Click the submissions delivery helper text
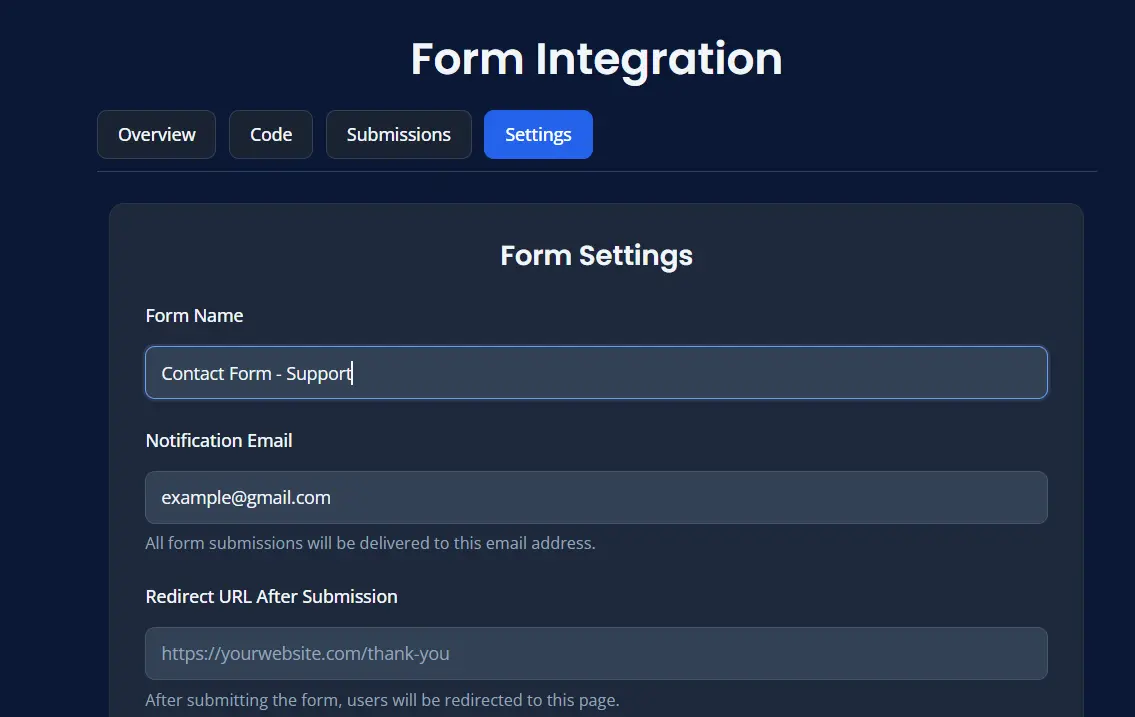Viewport: 1135px width, 717px height. (370, 543)
